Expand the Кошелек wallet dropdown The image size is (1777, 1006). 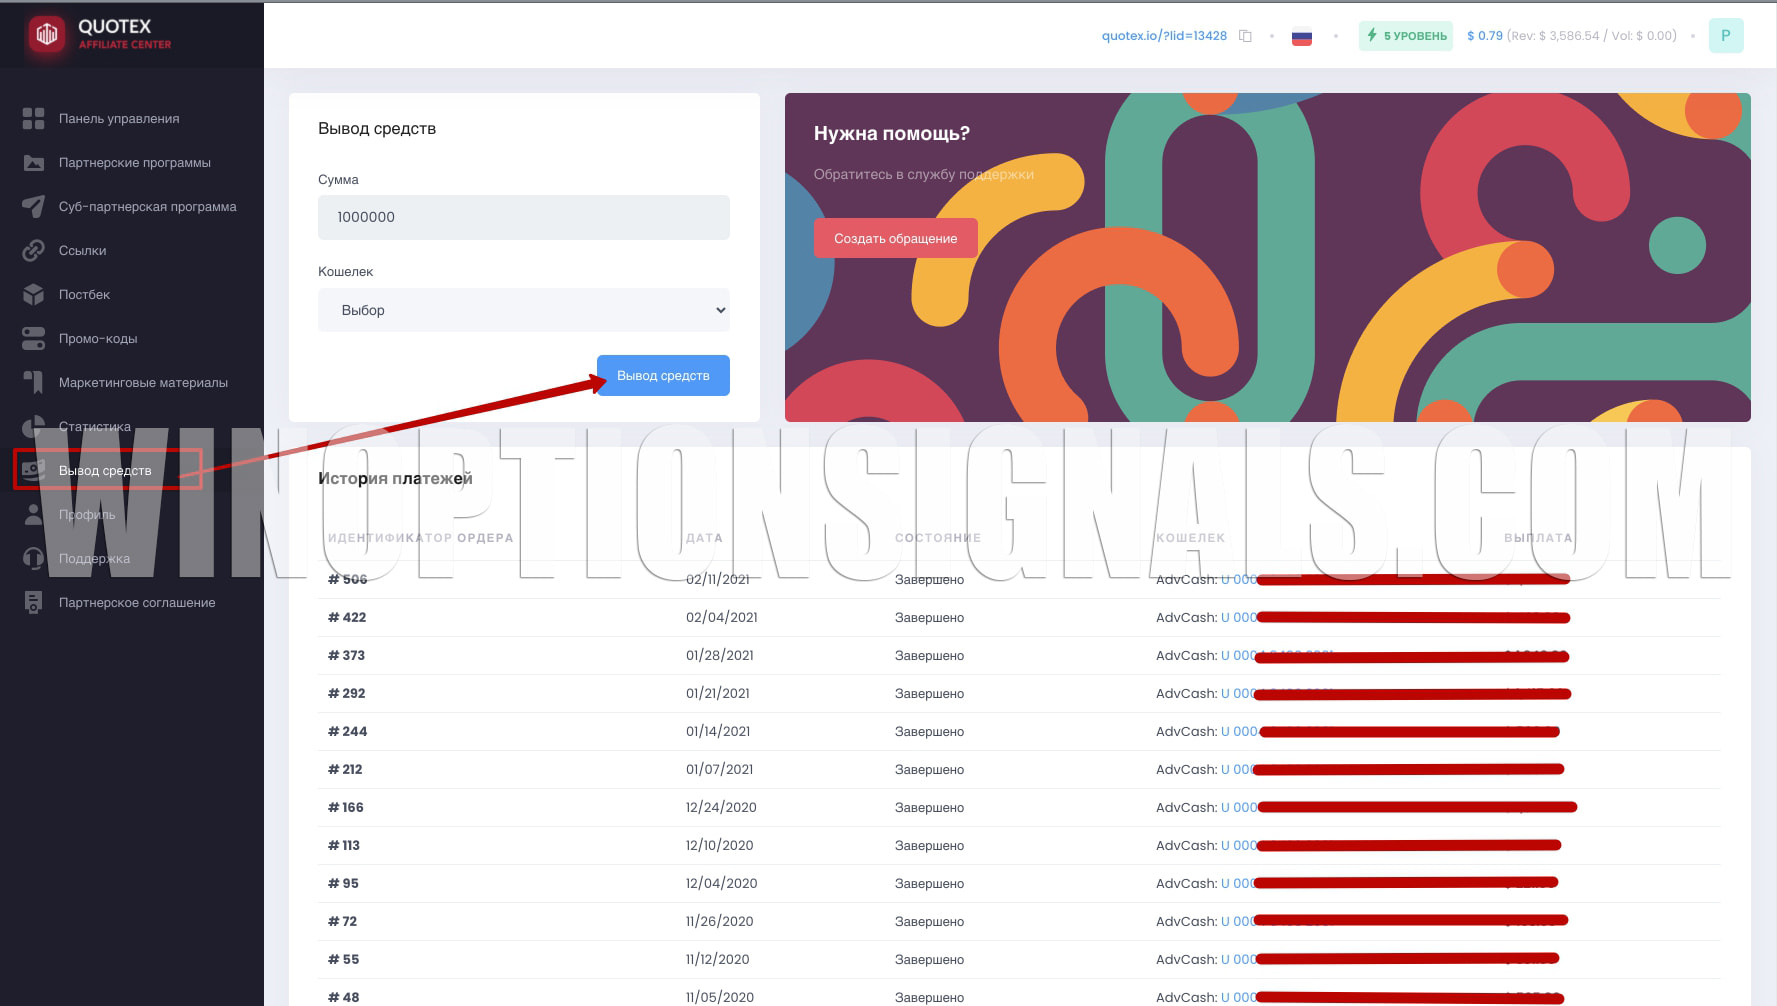click(x=523, y=310)
